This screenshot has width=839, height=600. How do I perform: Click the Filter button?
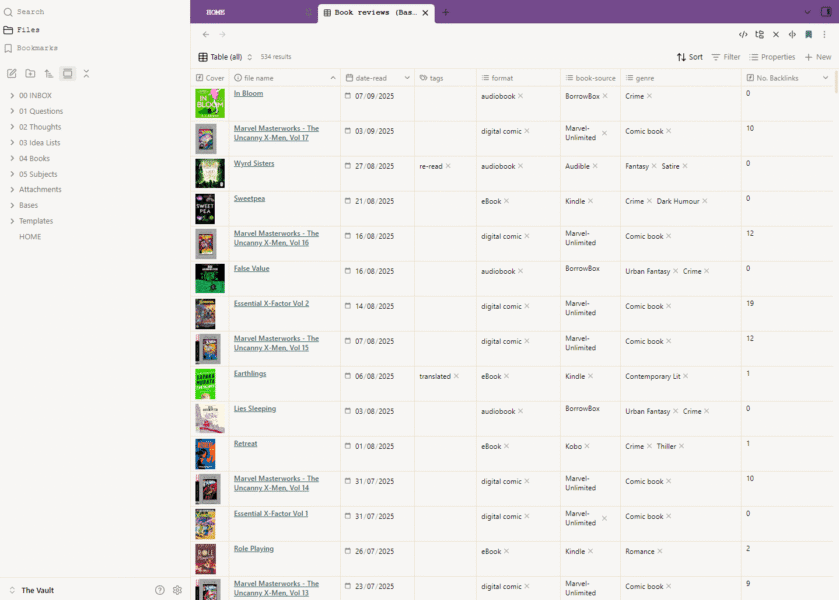pyautogui.click(x=726, y=57)
